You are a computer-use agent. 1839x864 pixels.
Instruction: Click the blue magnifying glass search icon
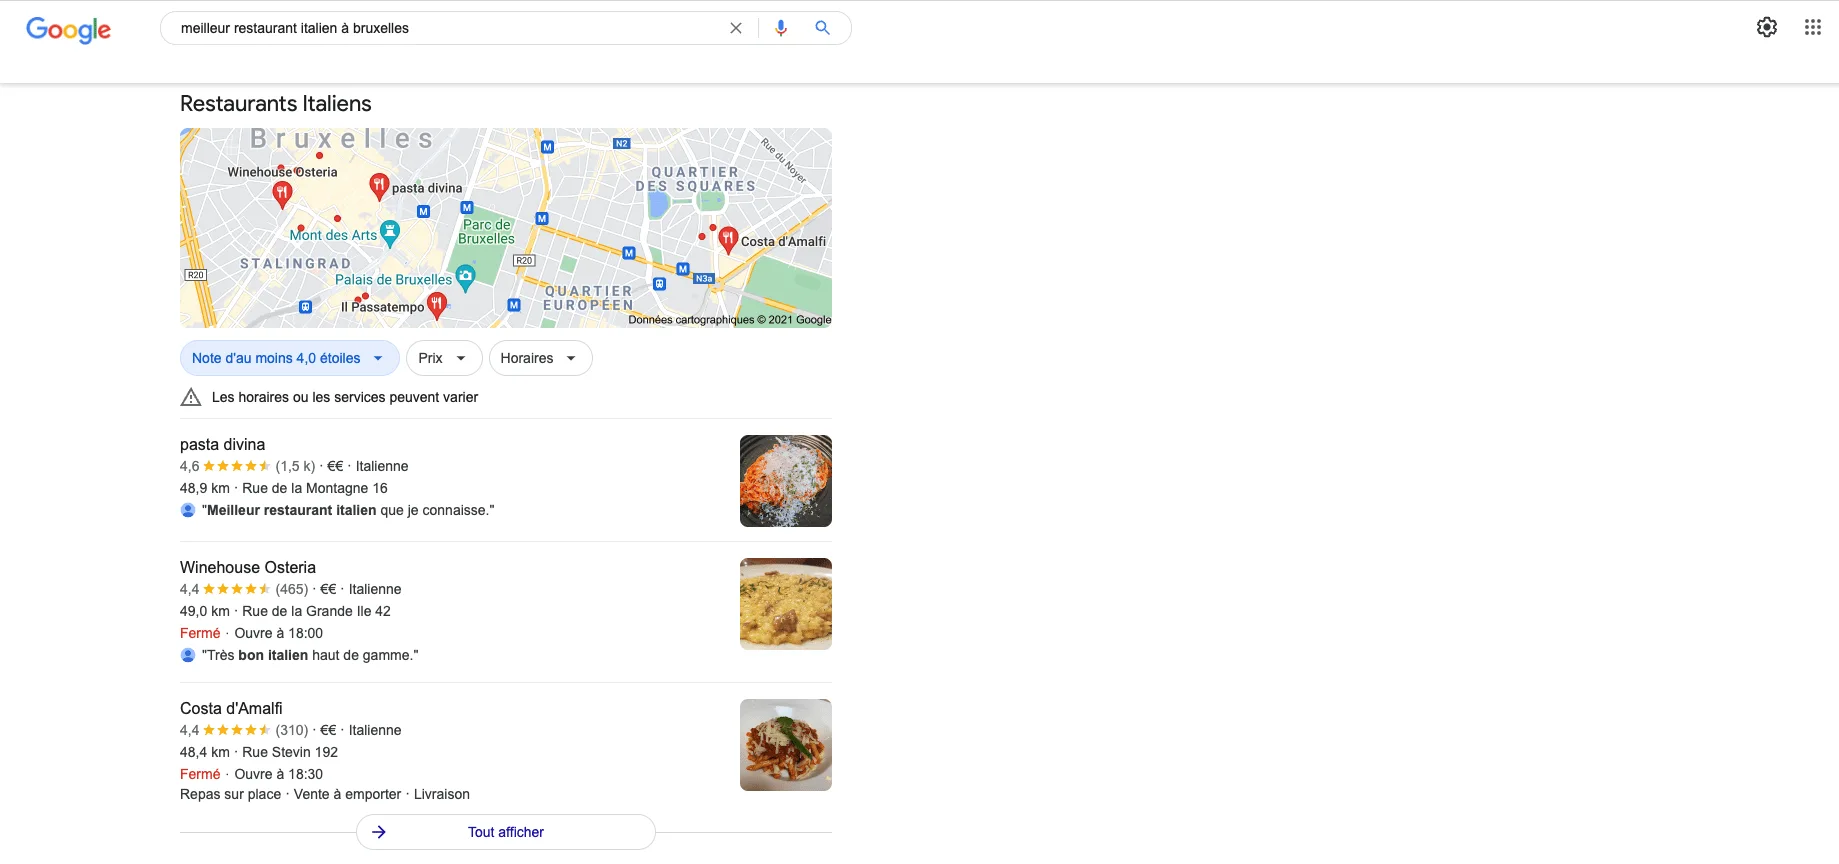[822, 28]
